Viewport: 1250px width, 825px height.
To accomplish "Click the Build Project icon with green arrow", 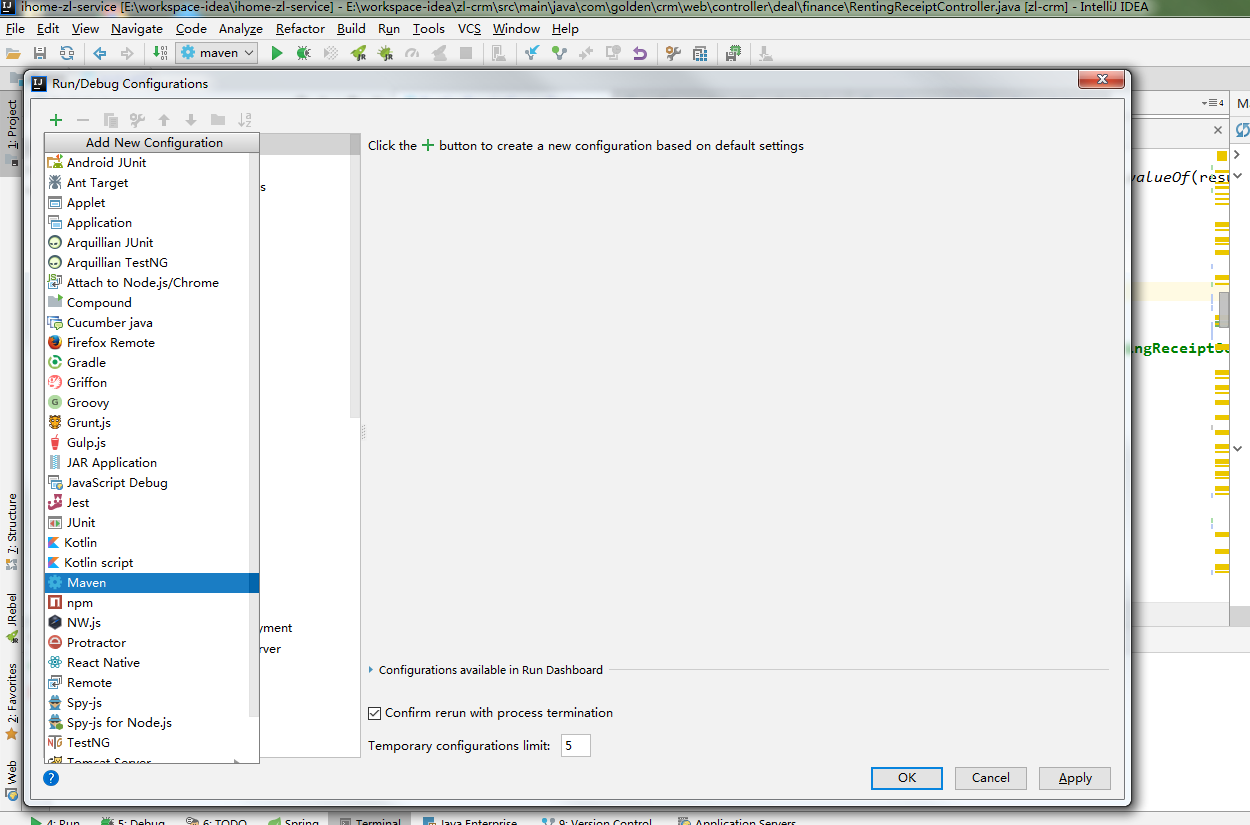I will 161,53.
